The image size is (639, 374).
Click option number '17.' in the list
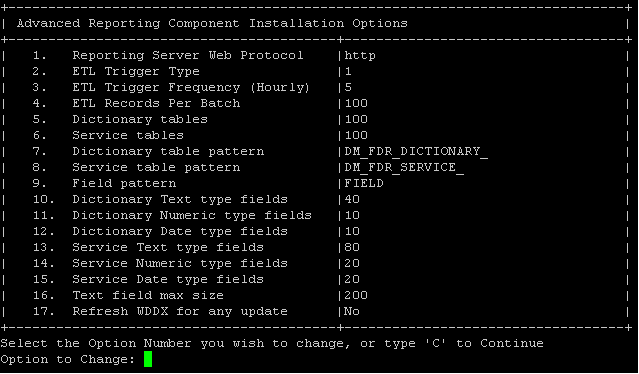[44, 311]
